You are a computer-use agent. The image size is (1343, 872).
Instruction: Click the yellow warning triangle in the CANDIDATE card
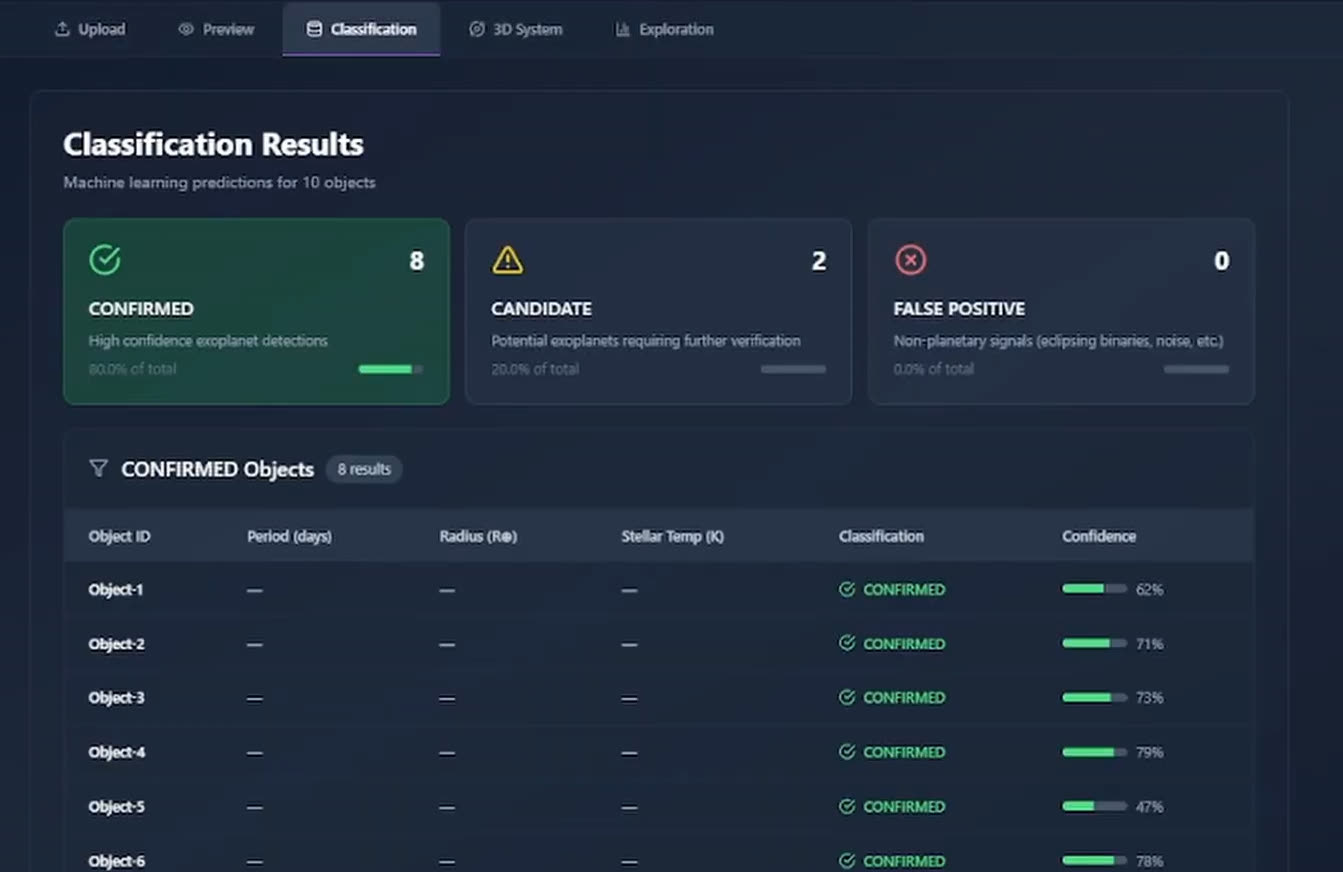click(508, 260)
